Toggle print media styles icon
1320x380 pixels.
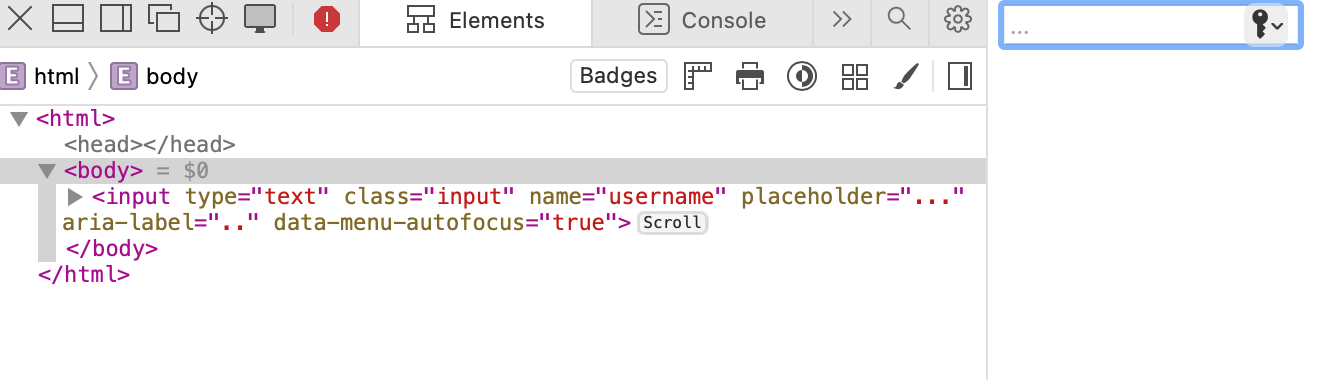pyautogui.click(x=750, y=76)
